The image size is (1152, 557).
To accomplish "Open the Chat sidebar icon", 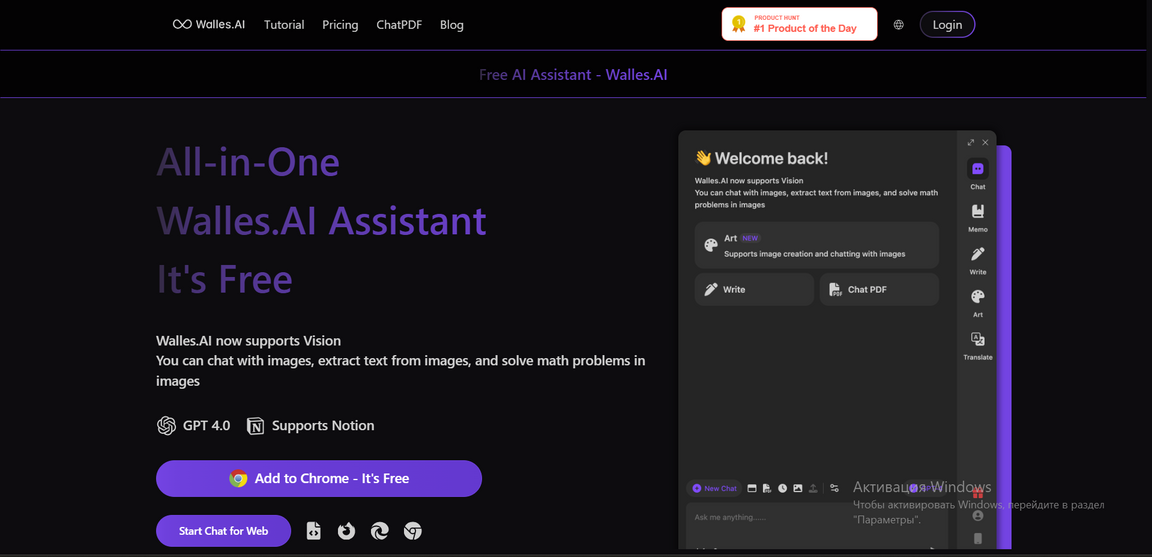I will [x=977, y=170].
